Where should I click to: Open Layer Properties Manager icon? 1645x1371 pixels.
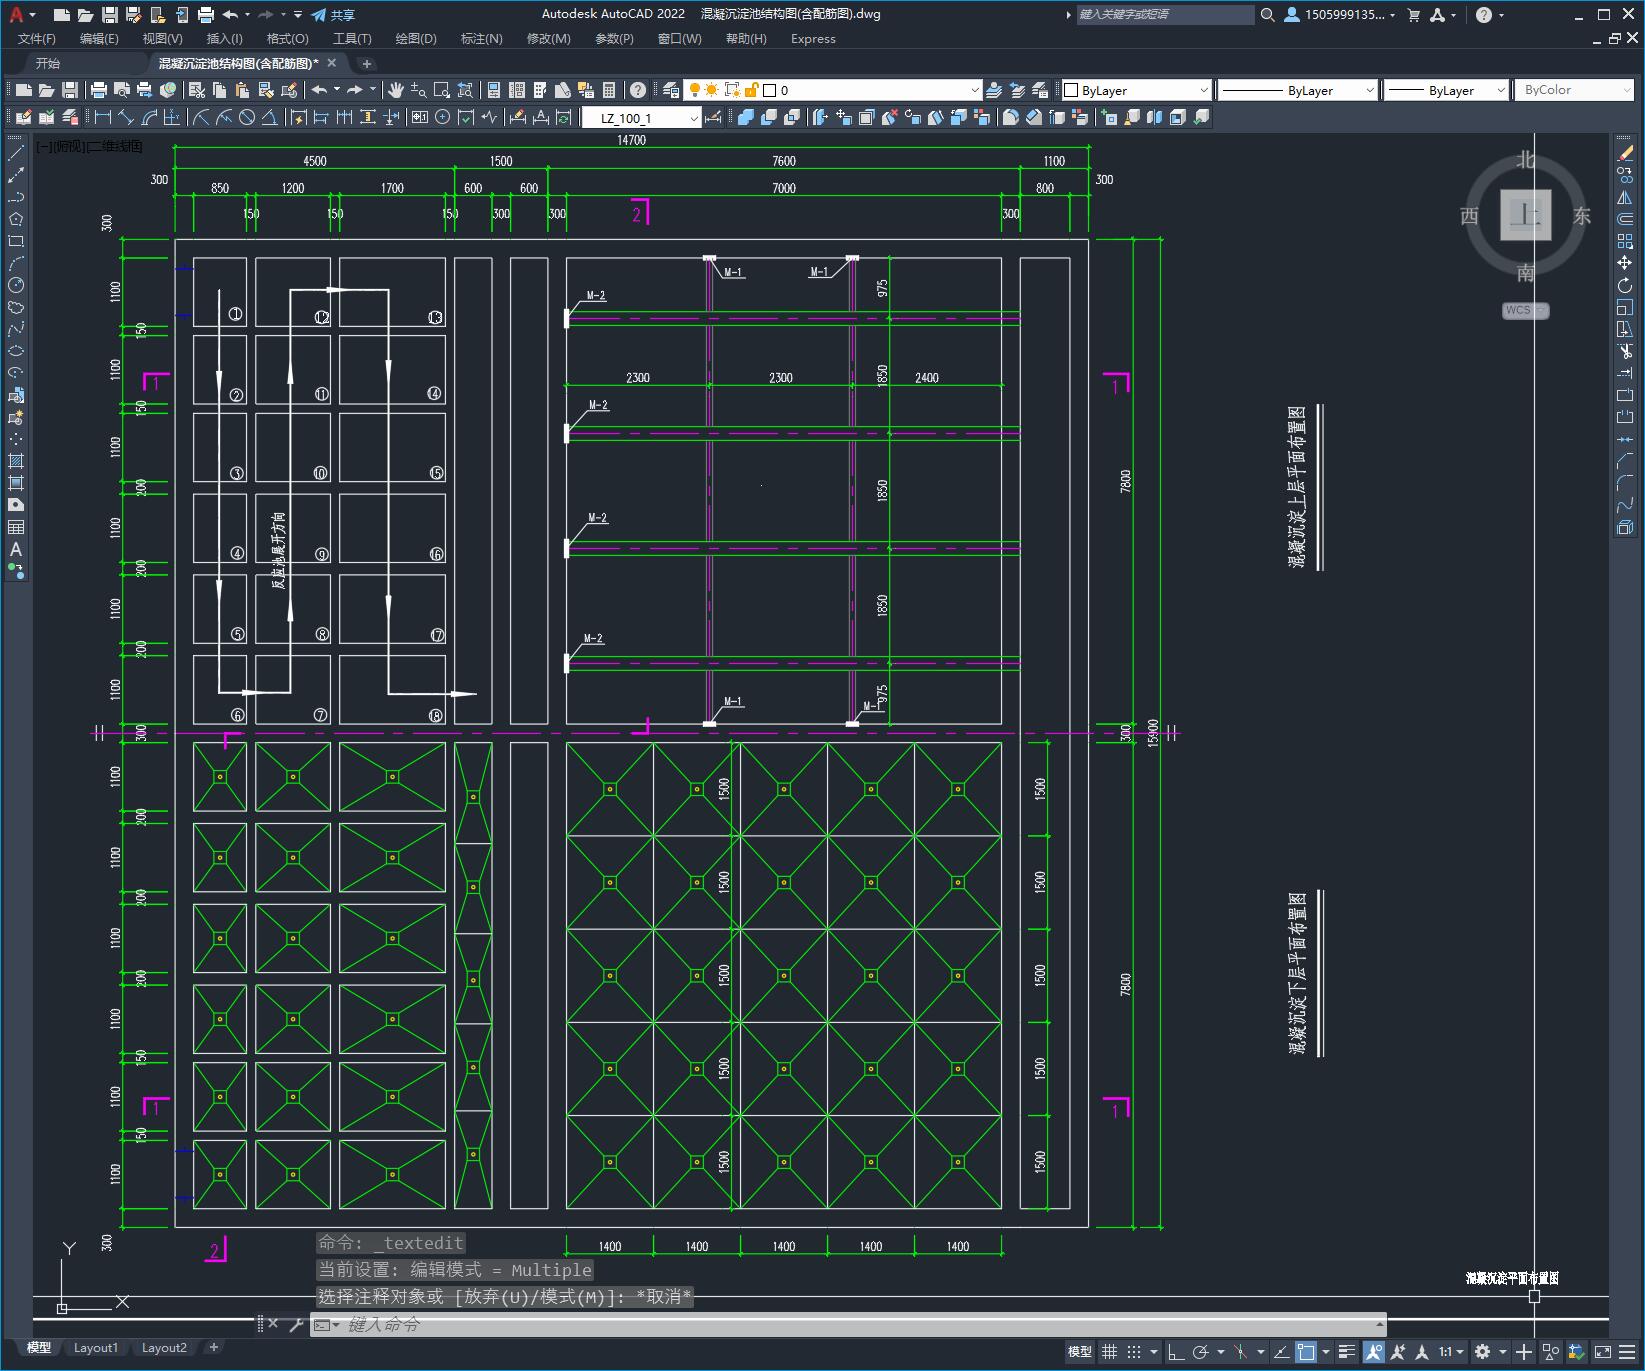point(671,90)
